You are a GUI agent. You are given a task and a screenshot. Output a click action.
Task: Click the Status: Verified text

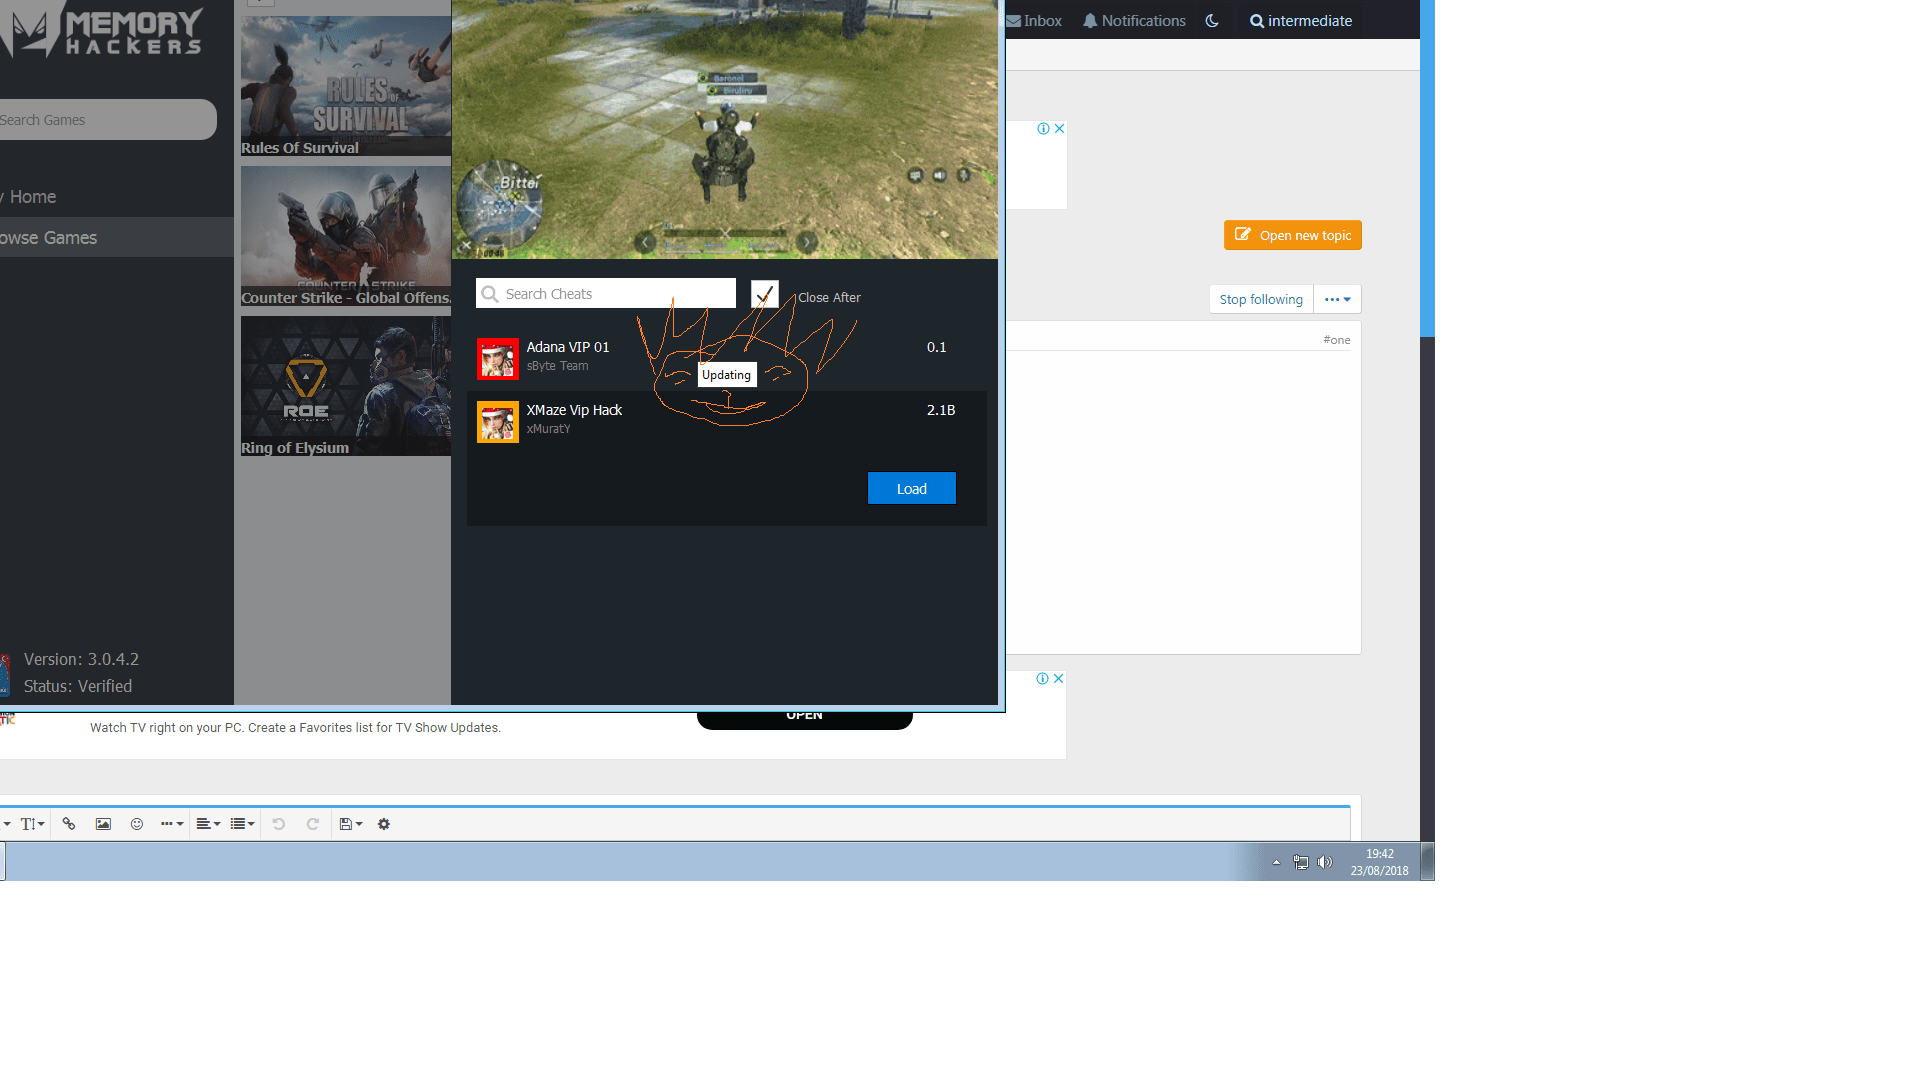coord(78,687)
